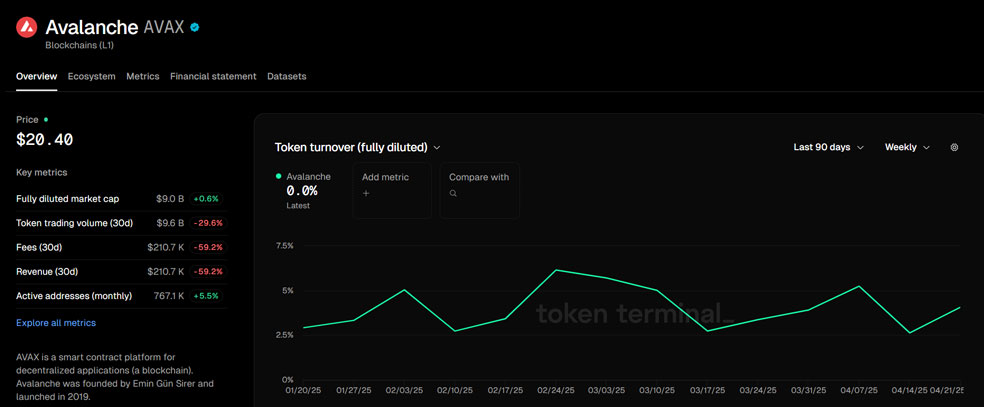Select the Revenue (30d) row

pos(120,272)
